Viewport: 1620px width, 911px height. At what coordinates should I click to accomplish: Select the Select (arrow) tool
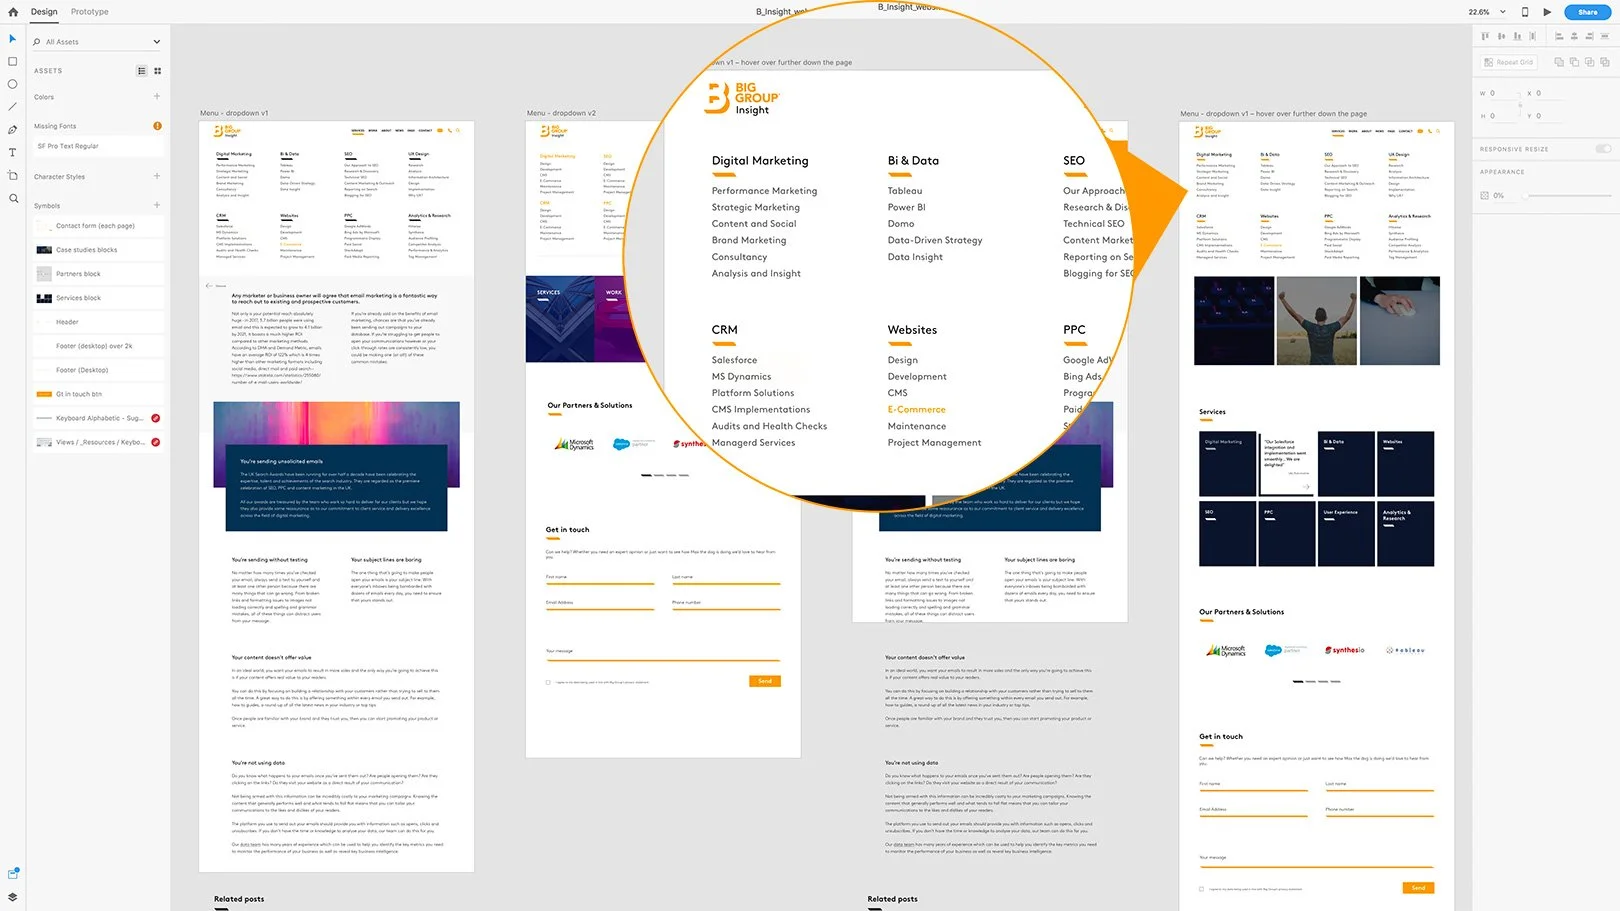(13, 39)
